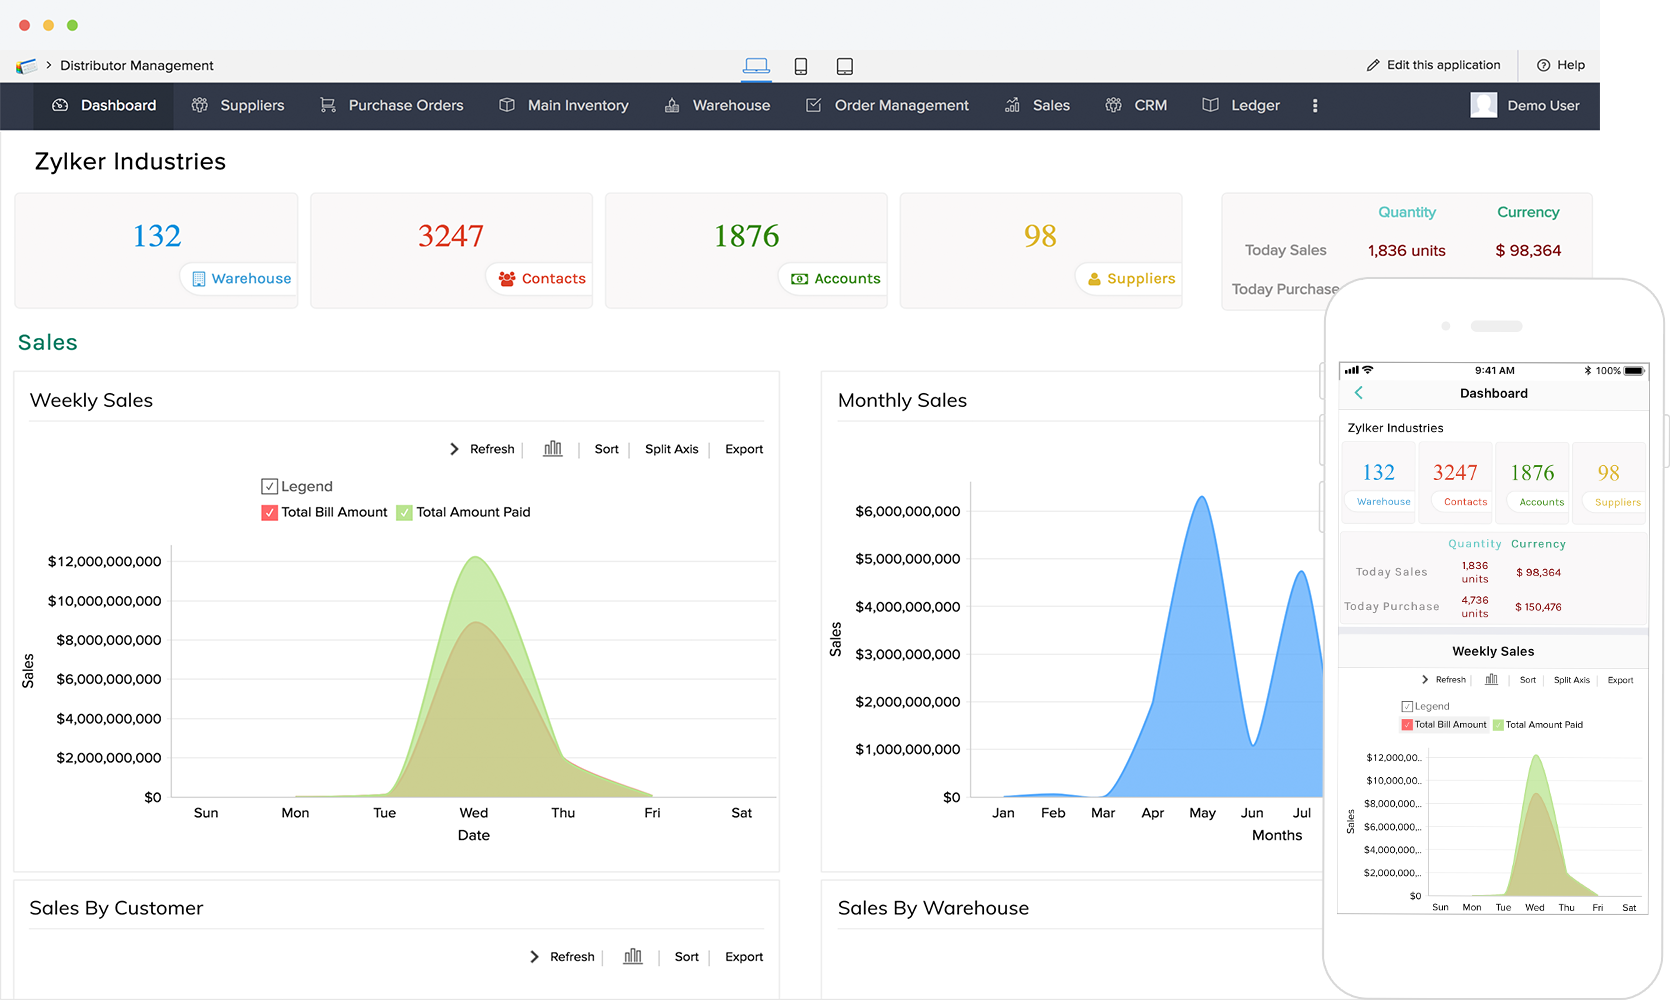Open the three-dot more menu in navbar
The width and height of the screenshot is (1670, 1000).
1315,106
